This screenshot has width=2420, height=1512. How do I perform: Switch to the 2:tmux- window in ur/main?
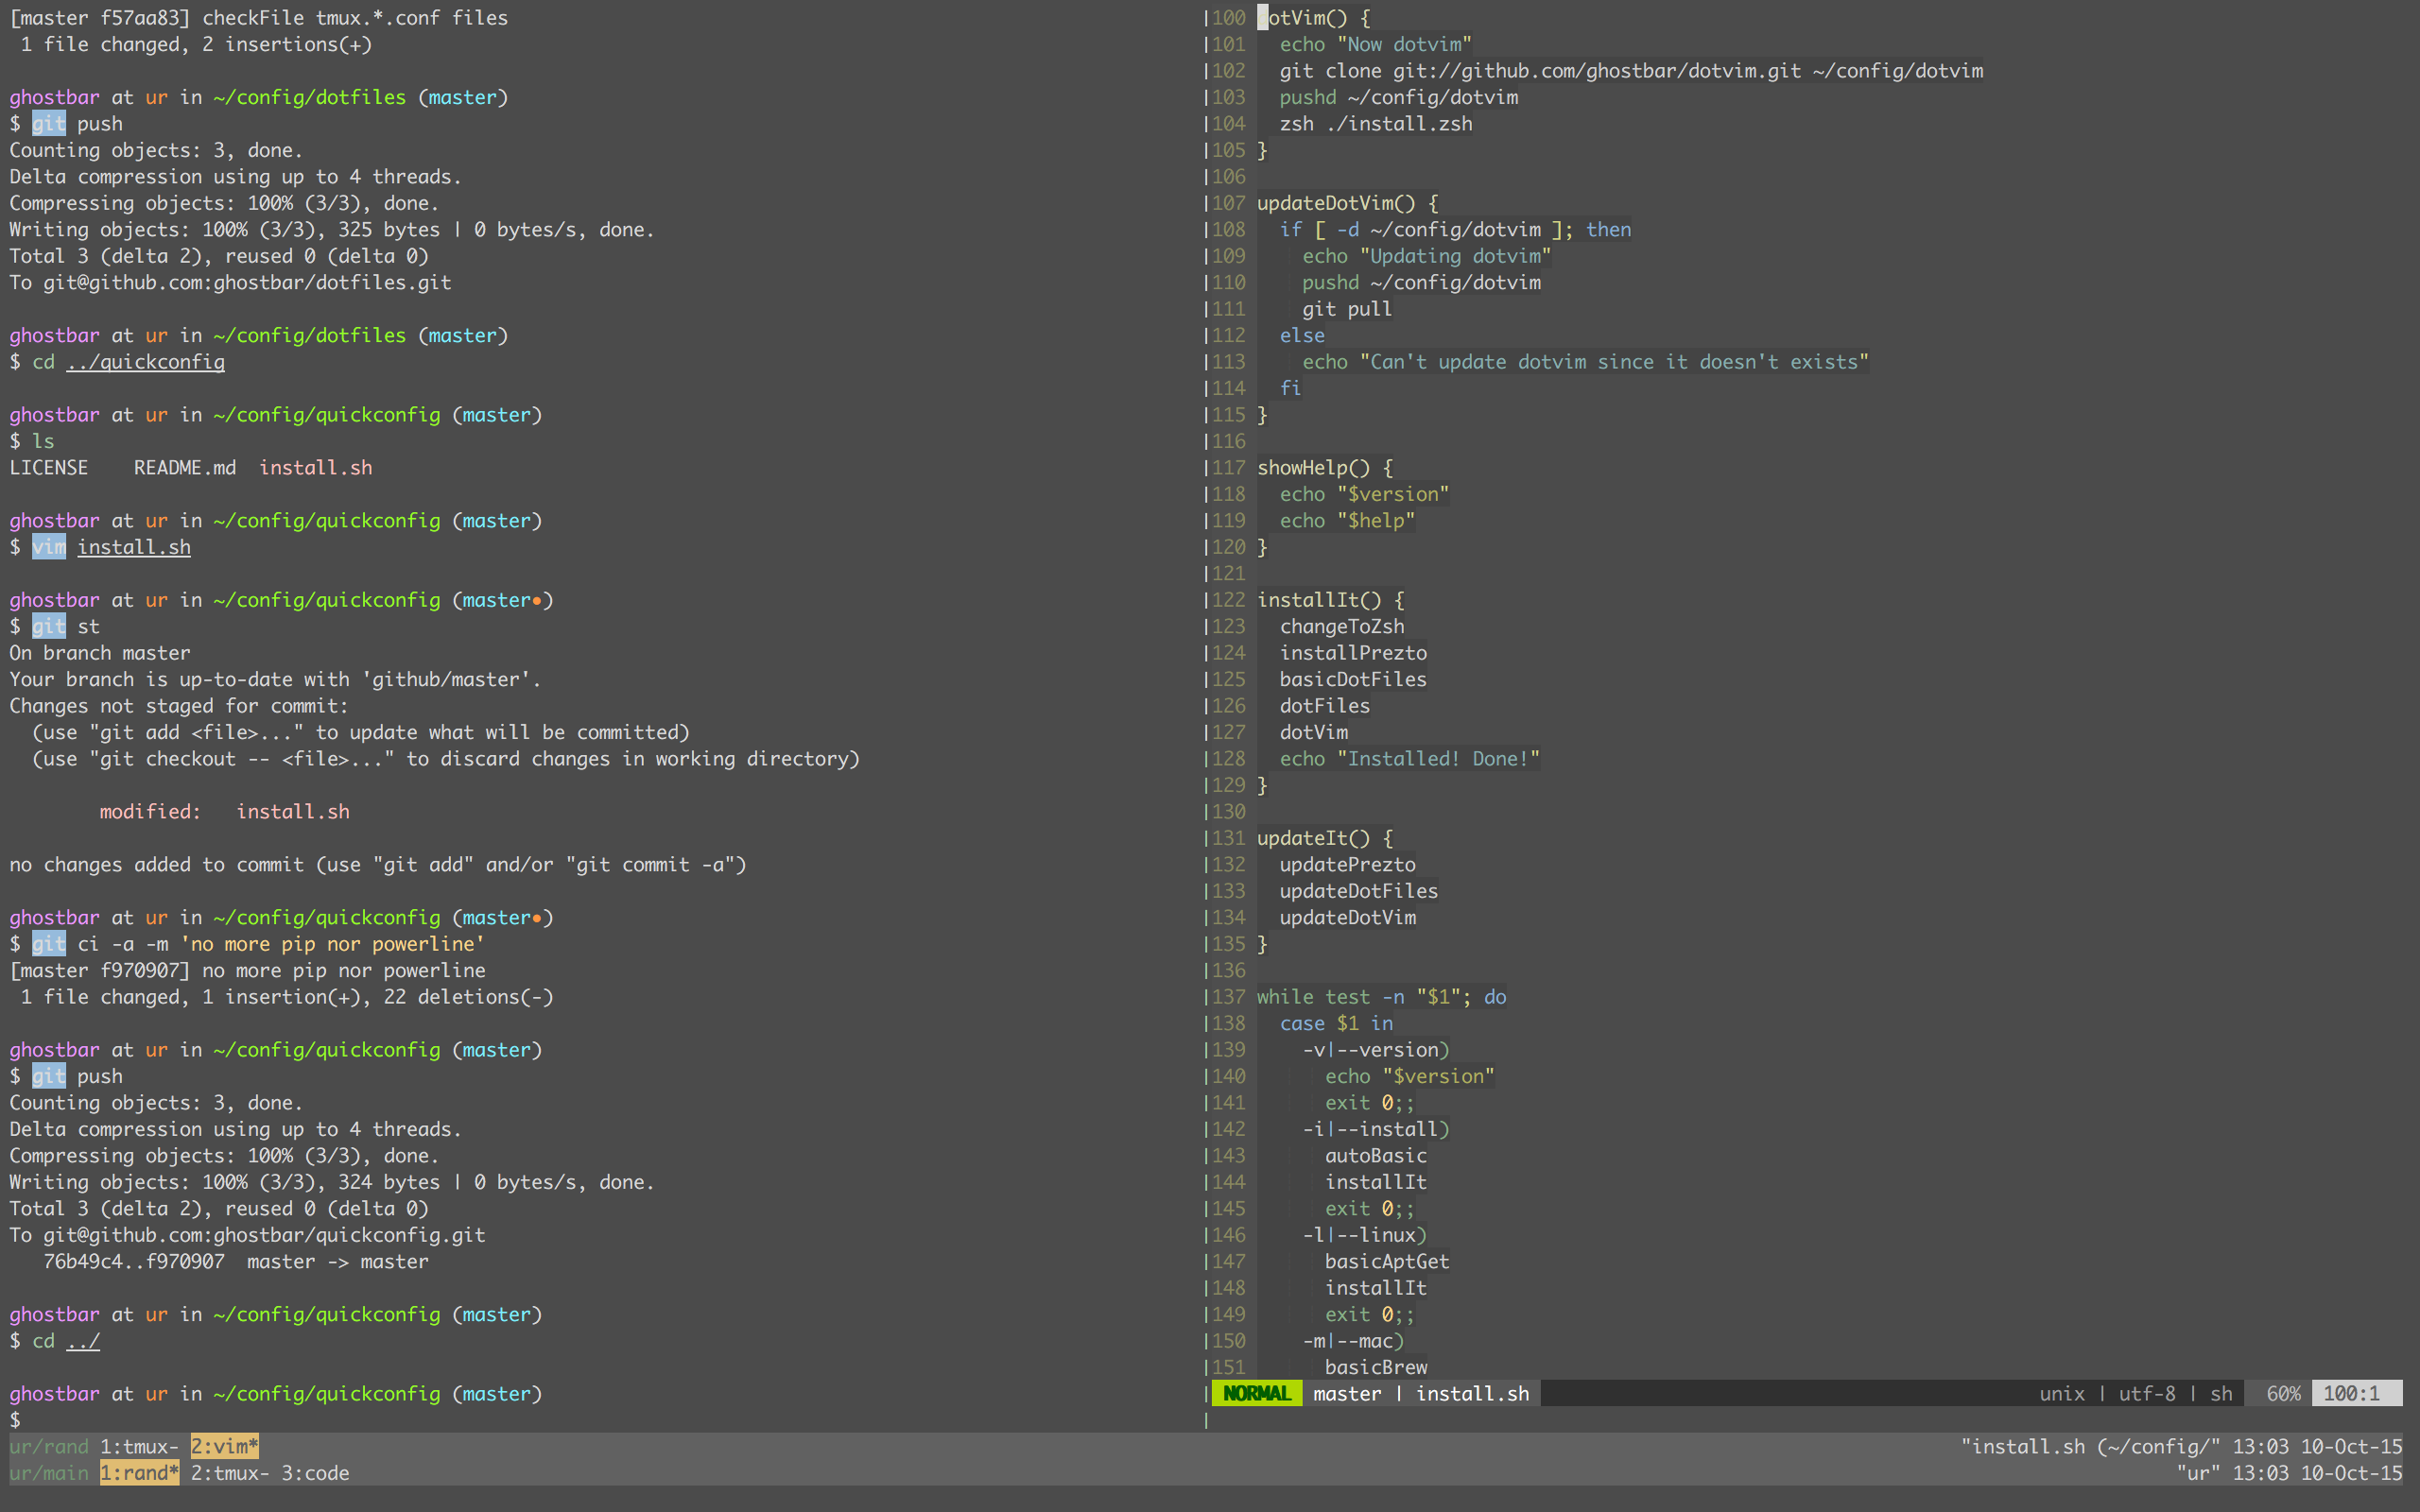tap(230, 1473)
